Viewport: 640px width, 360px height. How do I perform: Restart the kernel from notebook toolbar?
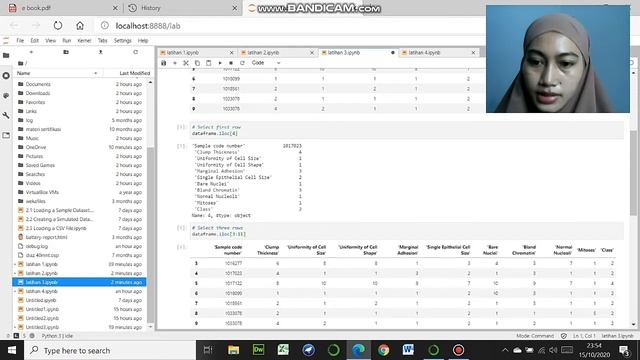[242, 63]
